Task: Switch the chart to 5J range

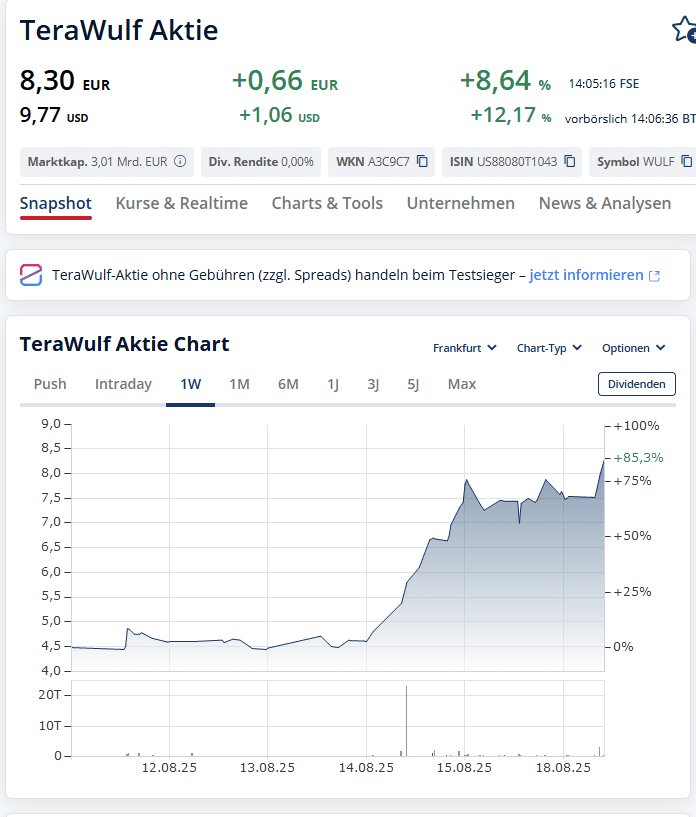Action: (x=413, y=384)
